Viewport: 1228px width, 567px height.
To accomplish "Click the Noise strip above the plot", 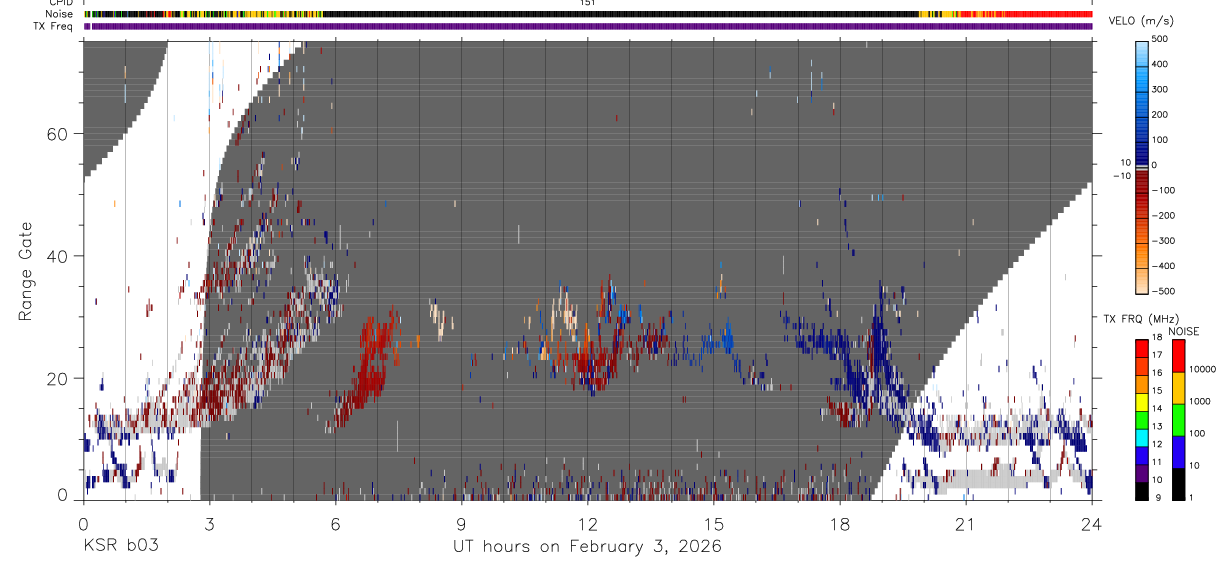I will pos(588,14).
